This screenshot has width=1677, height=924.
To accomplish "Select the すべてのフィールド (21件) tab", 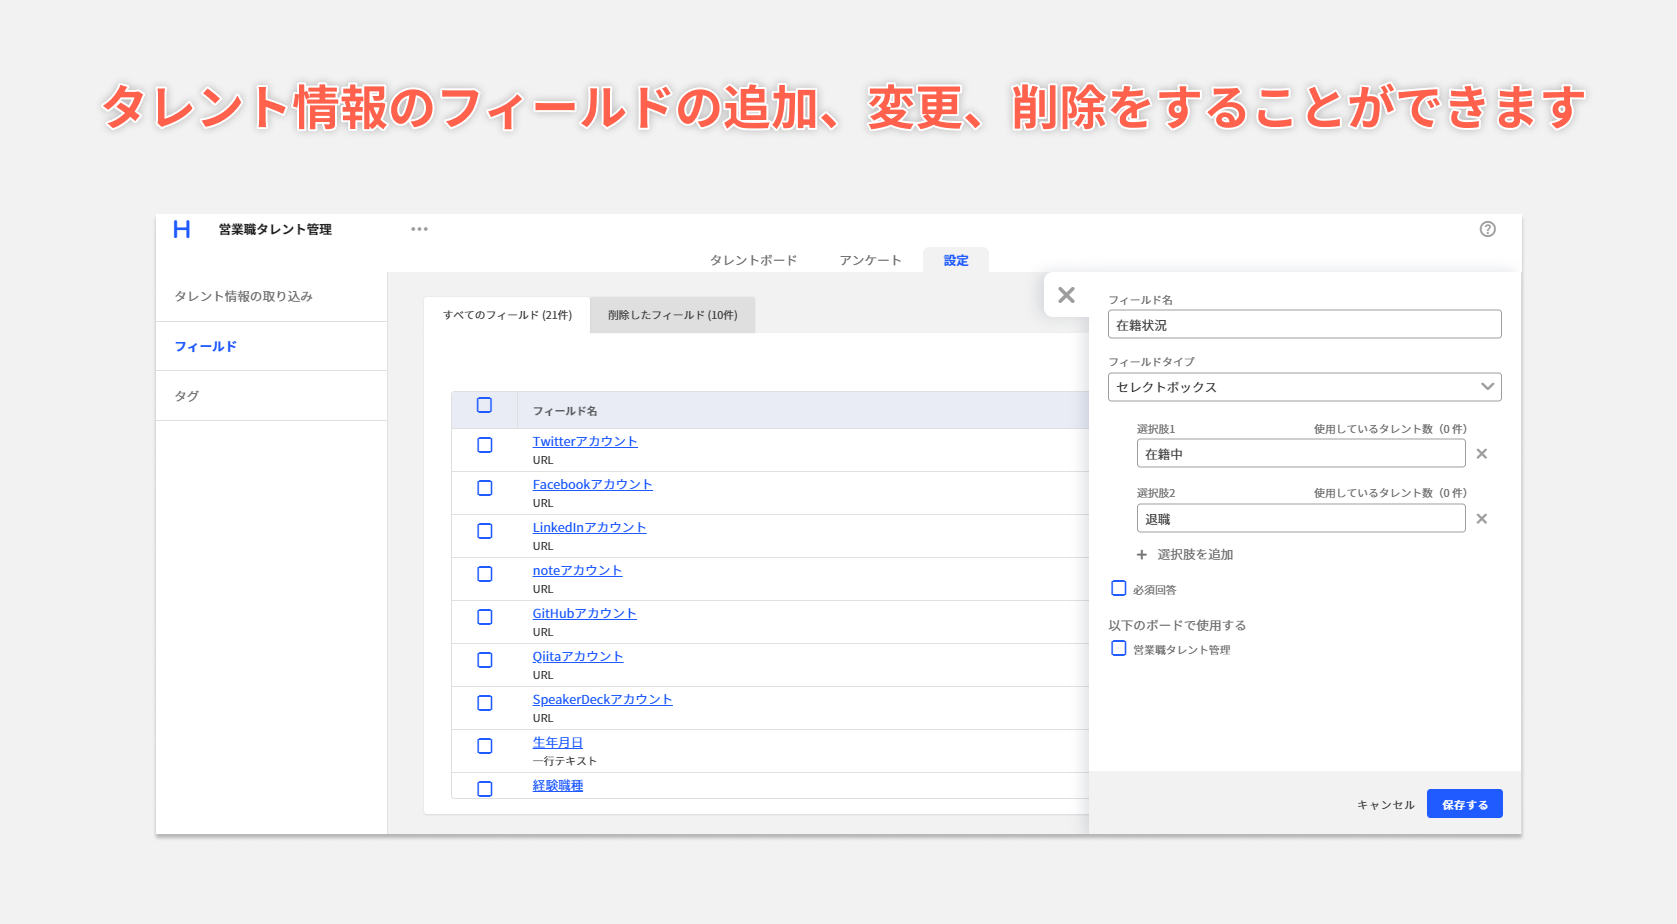I will click(x=507, y=315).
